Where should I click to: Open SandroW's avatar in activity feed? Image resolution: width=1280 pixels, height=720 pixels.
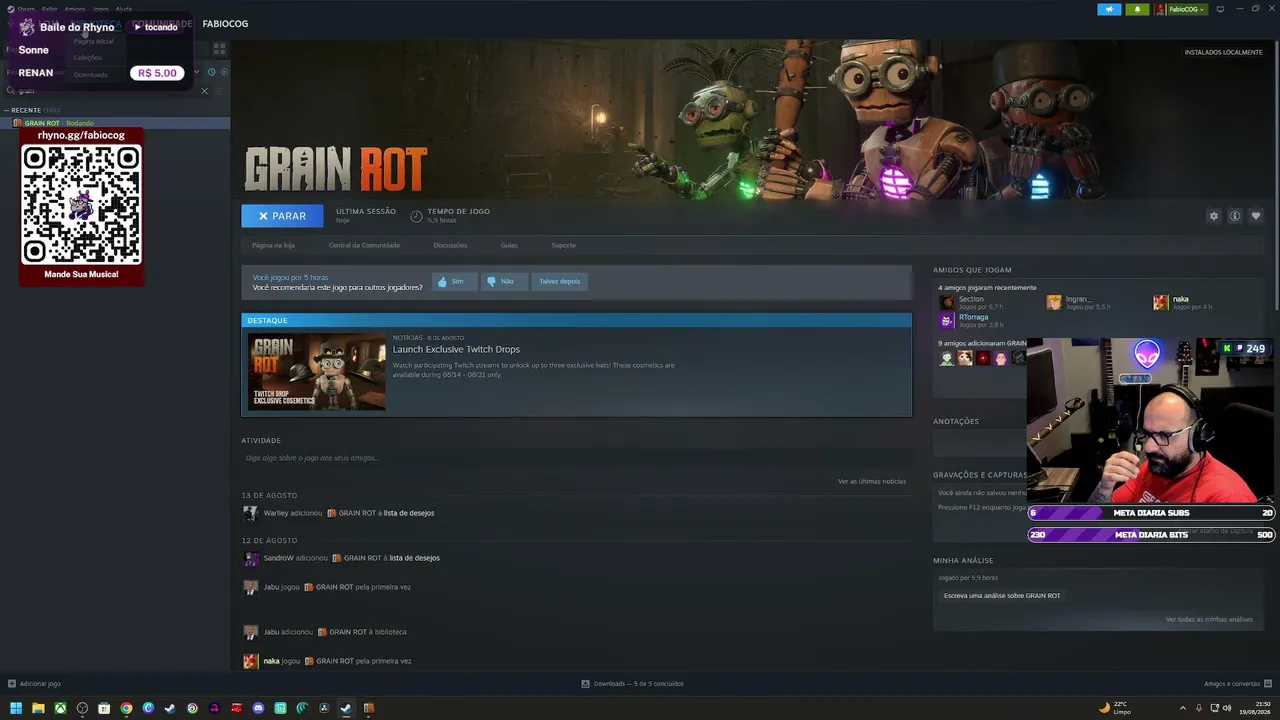[x=250, y=558]
